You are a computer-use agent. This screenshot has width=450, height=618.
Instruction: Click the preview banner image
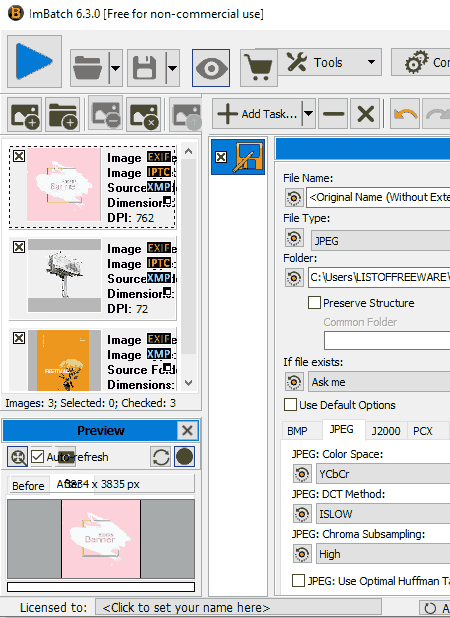tap(101, 539)
